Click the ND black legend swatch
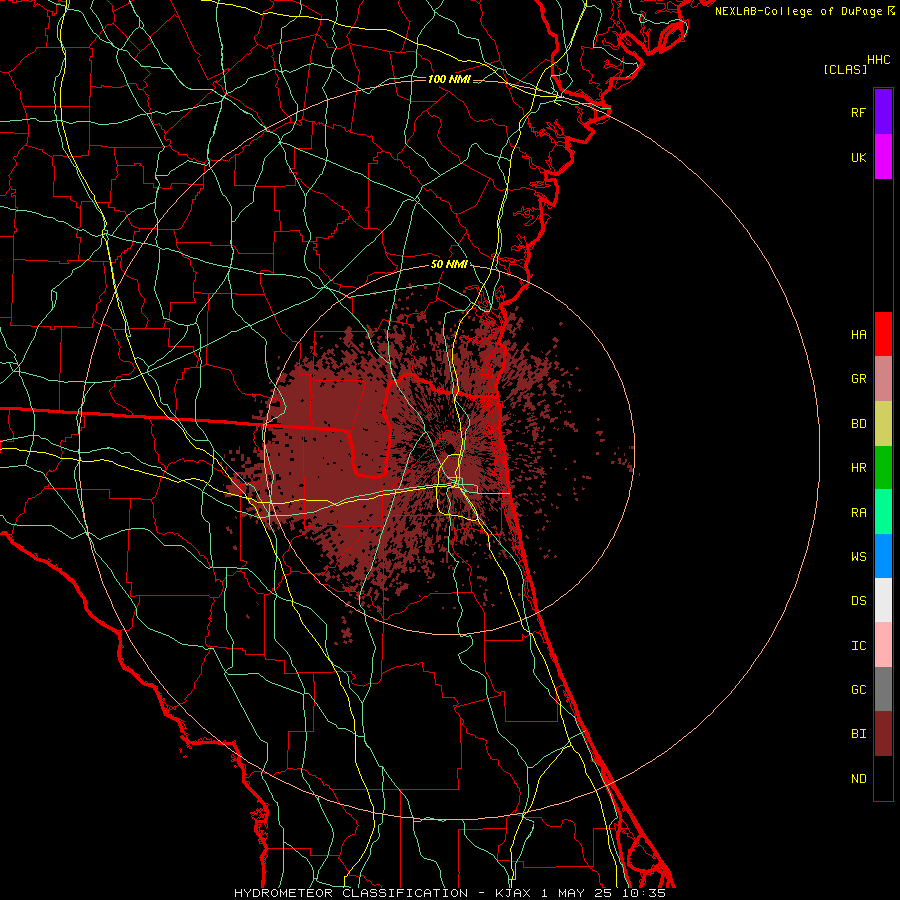 (x=883, y=778)
